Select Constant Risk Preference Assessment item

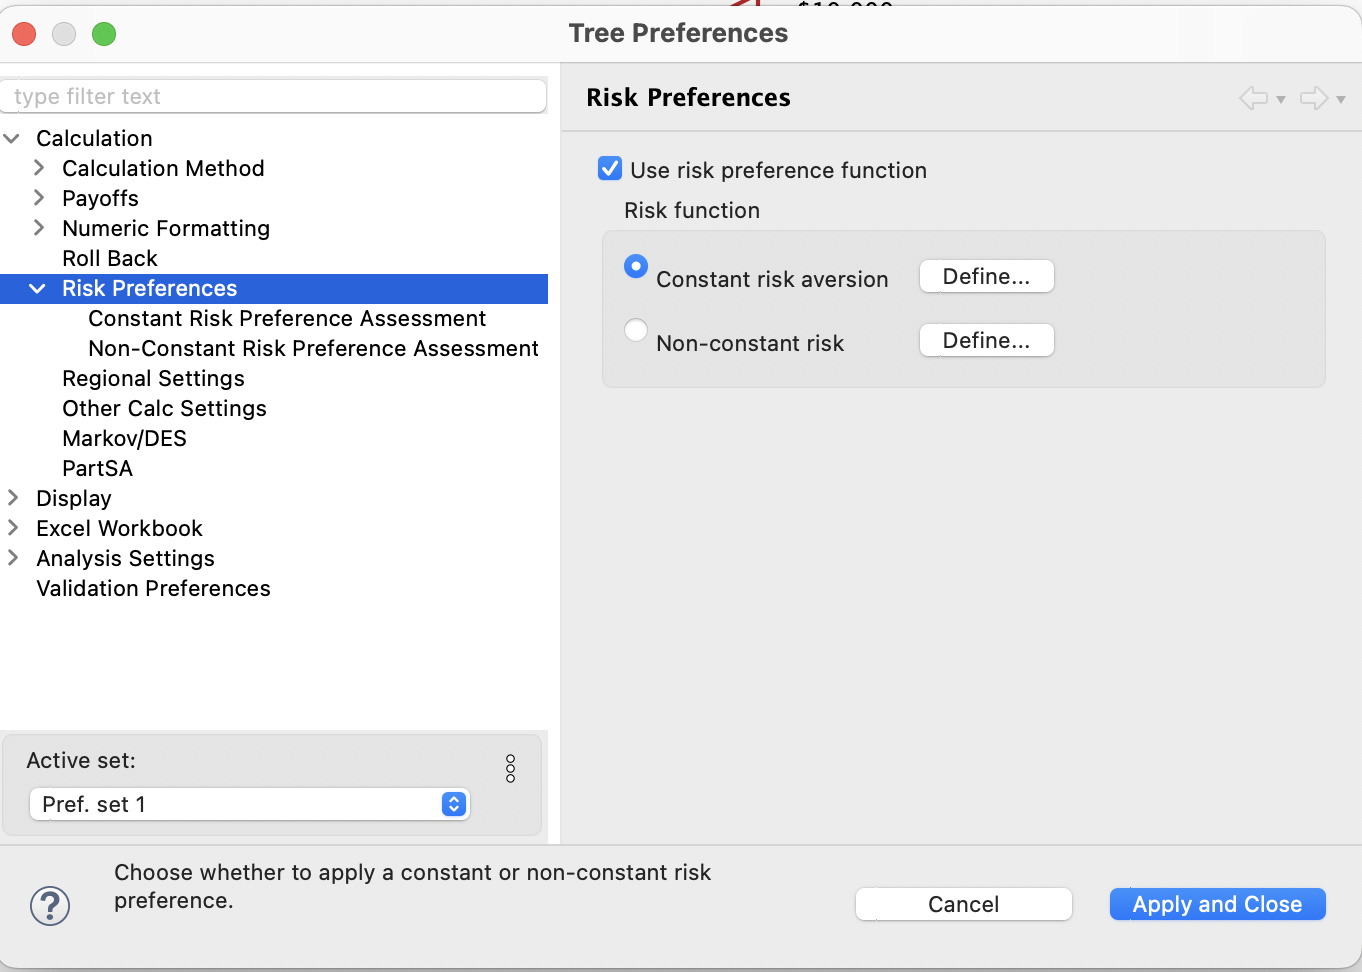(x=287, y=318)
